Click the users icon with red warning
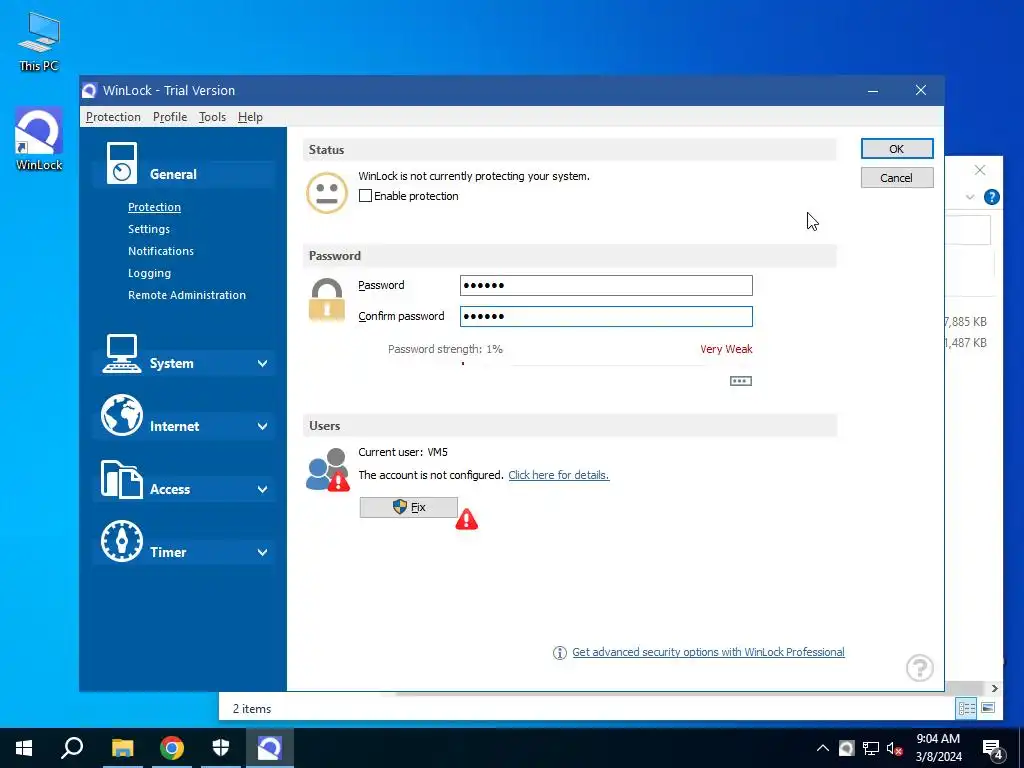Screen dimensions: 1024x768 click(328, 470)
